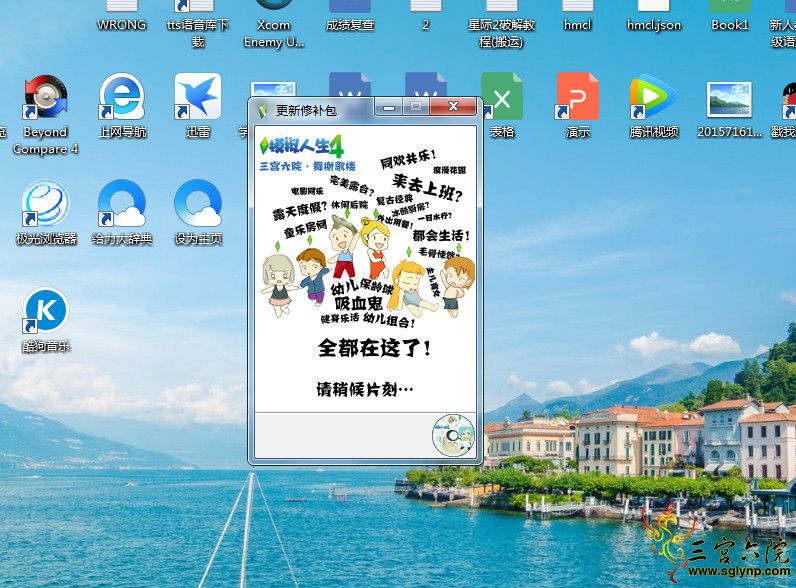
Task: Open the 演示 presentation shortcut
Action: pyautogui.click(x=578, y=106)
